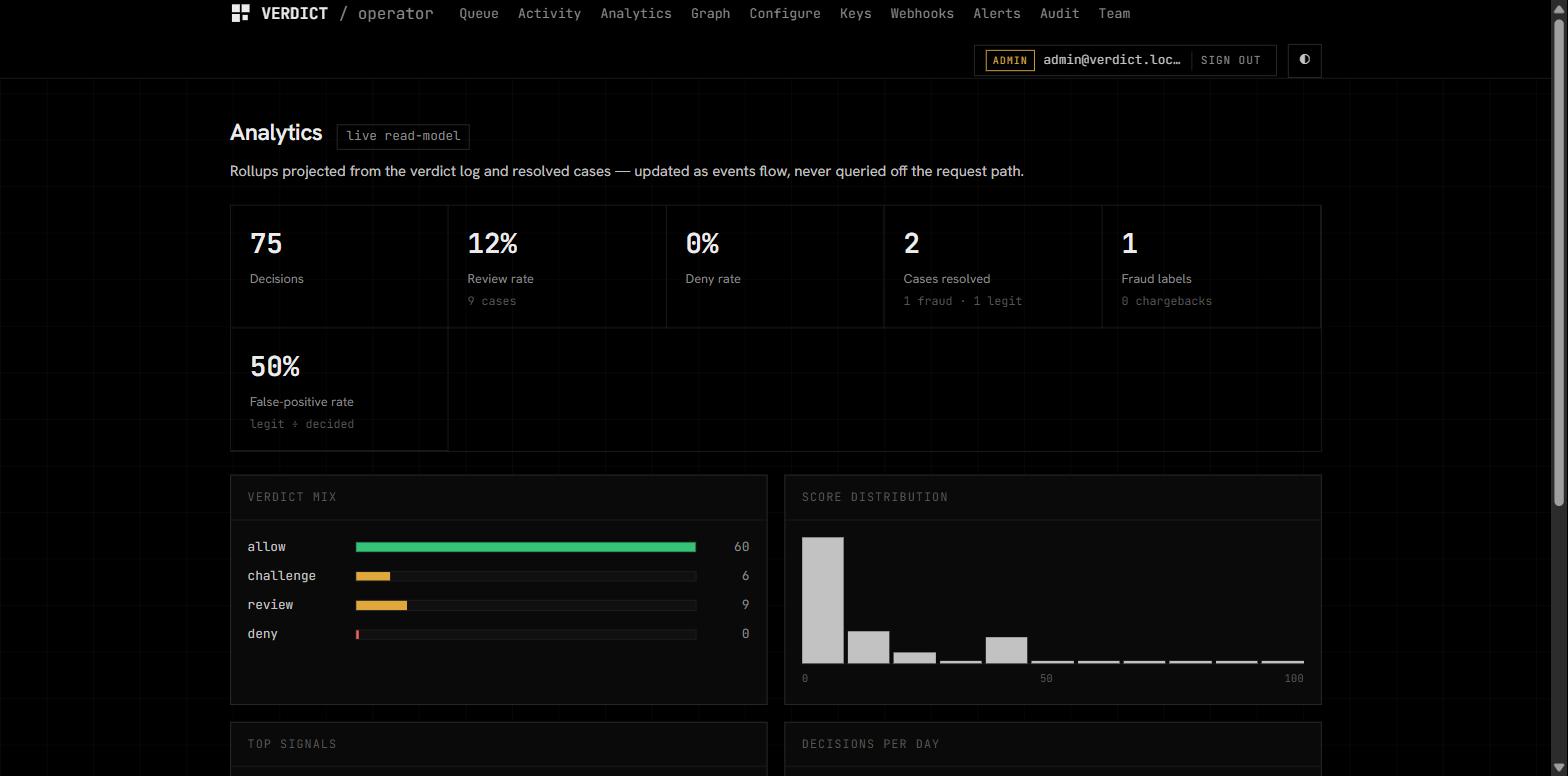Viewport: 1568px width, 776px height.
Task: Open the Team page
Action: tap(1114, 14)
